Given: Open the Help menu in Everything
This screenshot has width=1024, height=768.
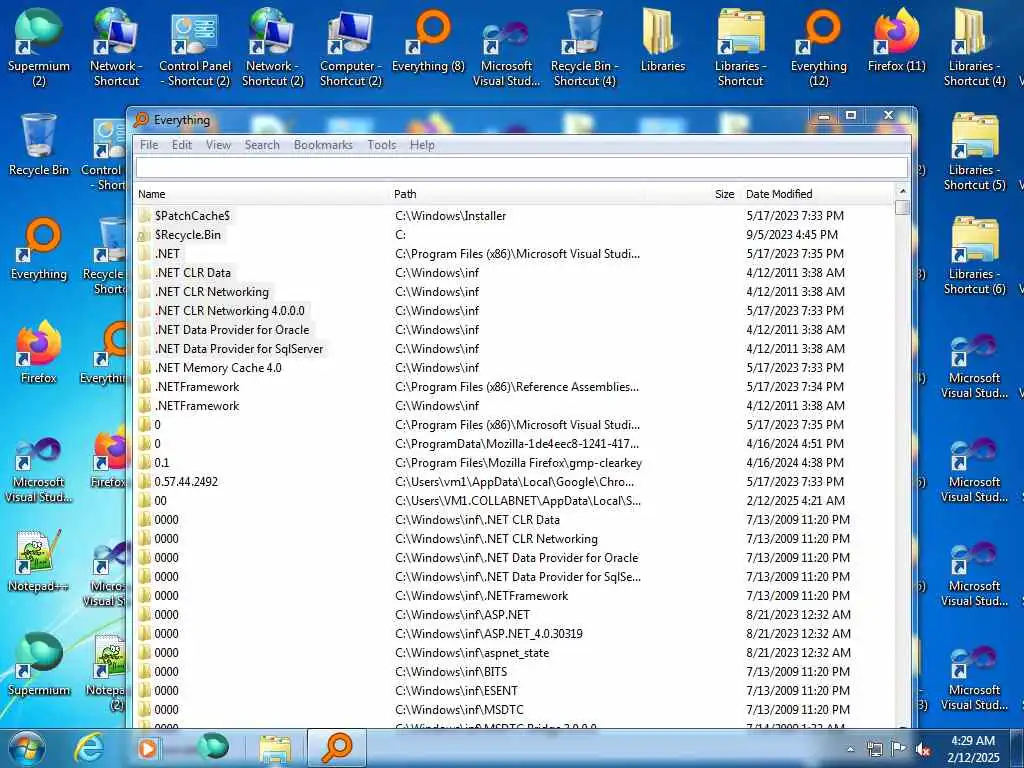Looking at the screenshot, I should pyautogui.click(x=422, y=145).
